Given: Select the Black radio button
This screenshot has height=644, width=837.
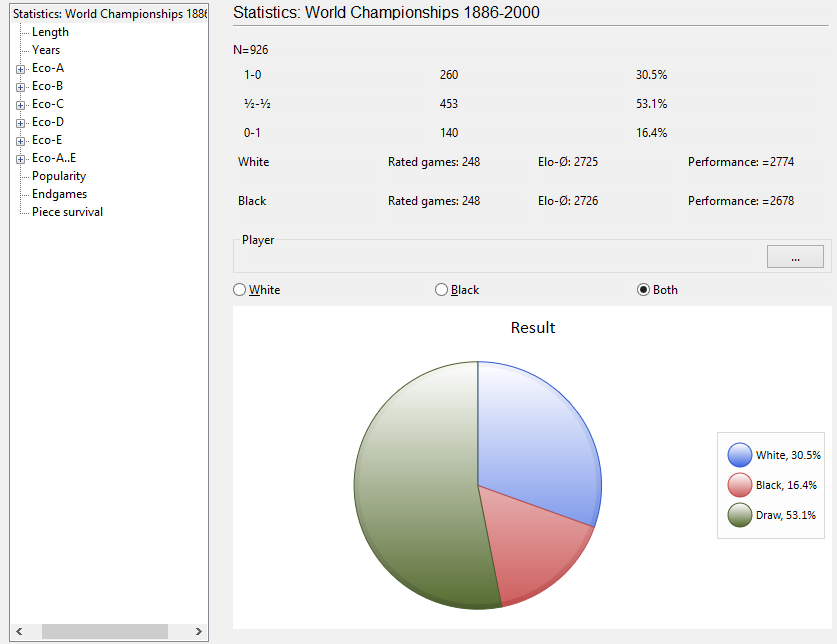Looking at the screenshot, I should tap(441, 290).
